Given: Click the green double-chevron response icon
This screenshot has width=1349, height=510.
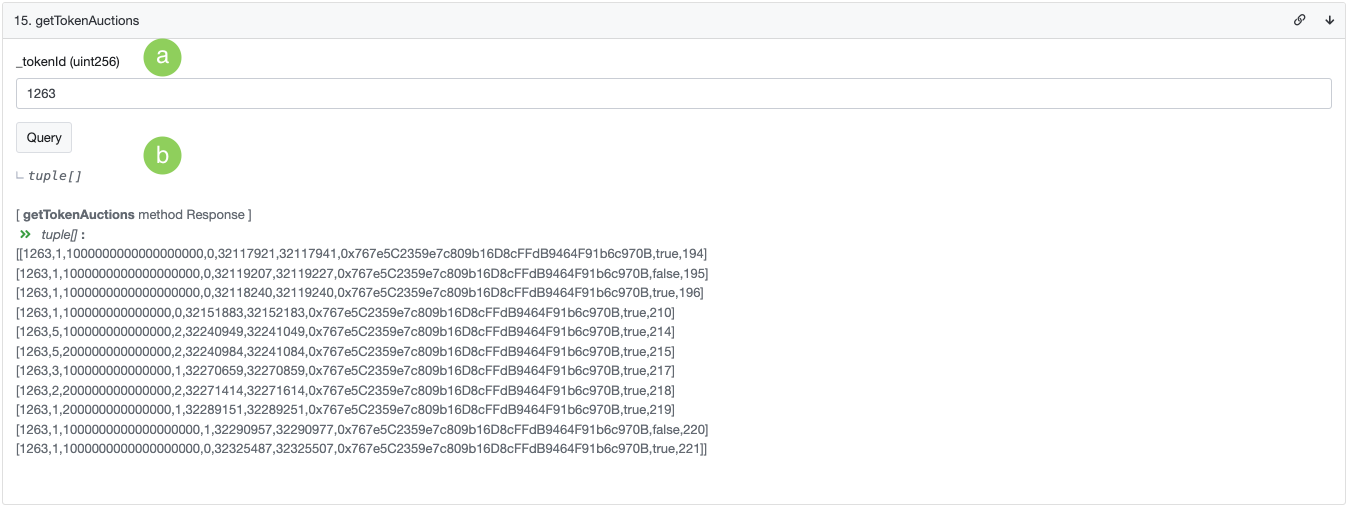Looking at the screenshot, I should pyautogui.click(x=25, y=234).
